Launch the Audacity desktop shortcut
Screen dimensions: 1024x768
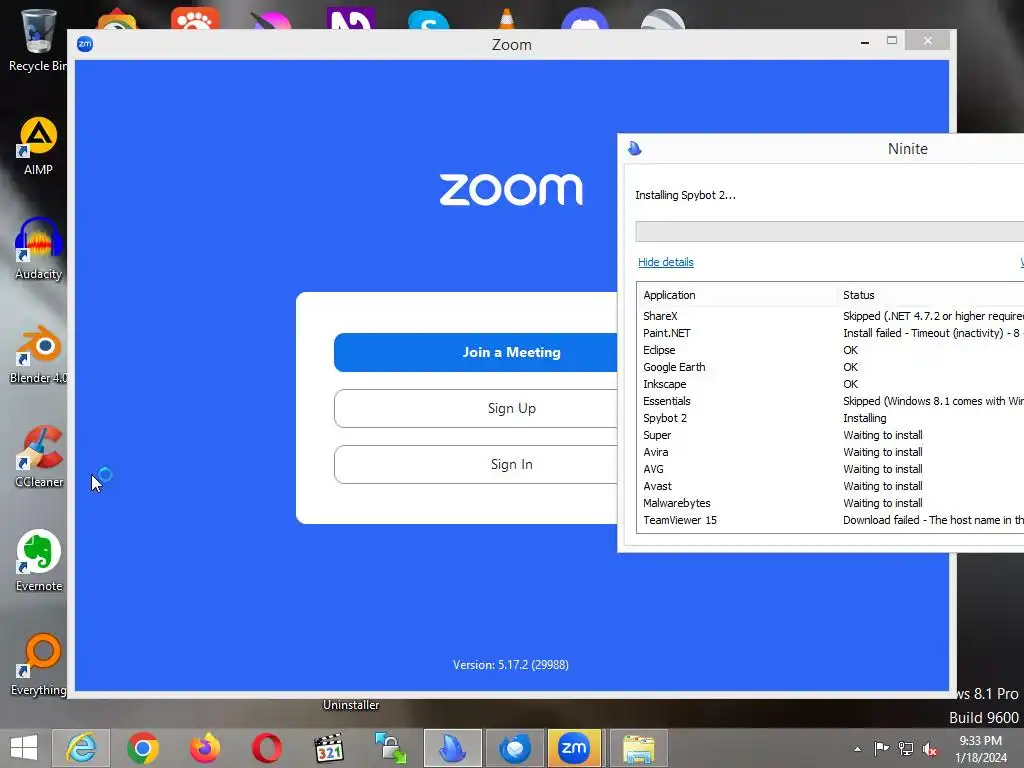point(38,249)
